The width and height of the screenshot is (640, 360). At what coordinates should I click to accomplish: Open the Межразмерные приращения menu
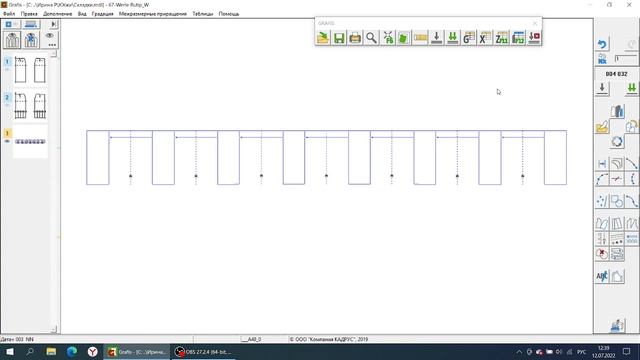153,14
